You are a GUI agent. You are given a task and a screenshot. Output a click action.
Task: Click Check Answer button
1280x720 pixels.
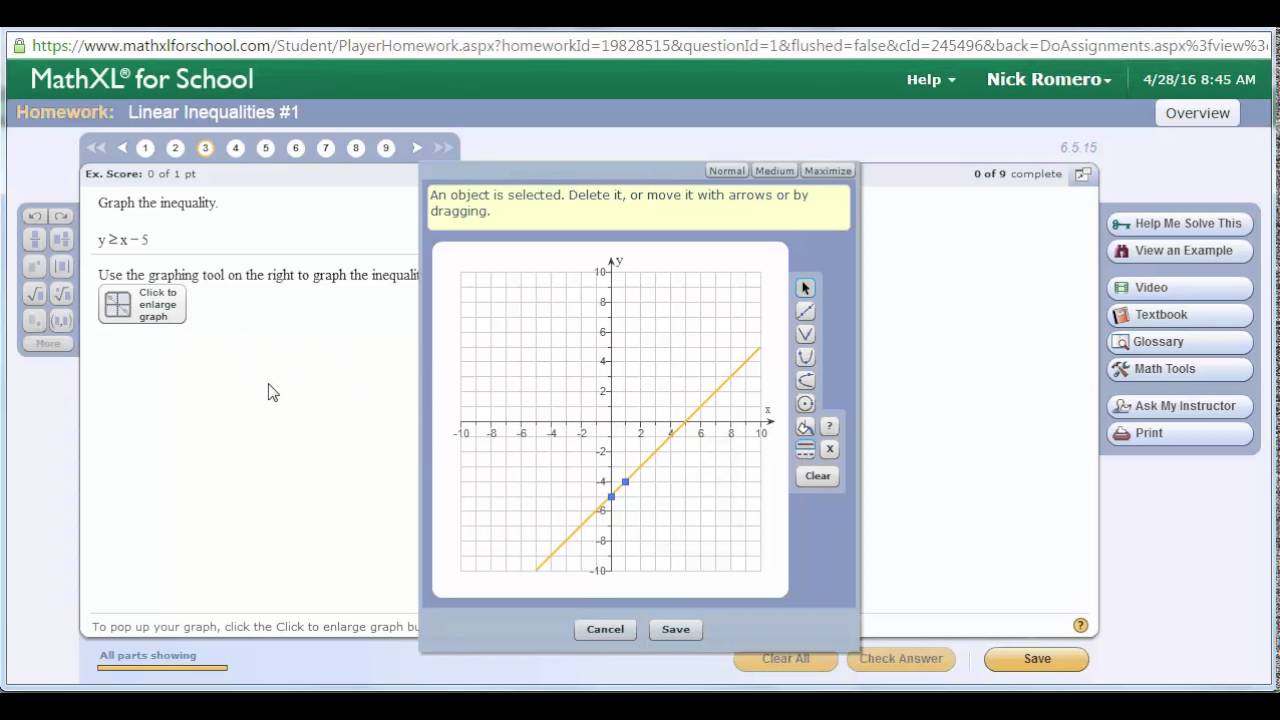[x=901, y=659]
